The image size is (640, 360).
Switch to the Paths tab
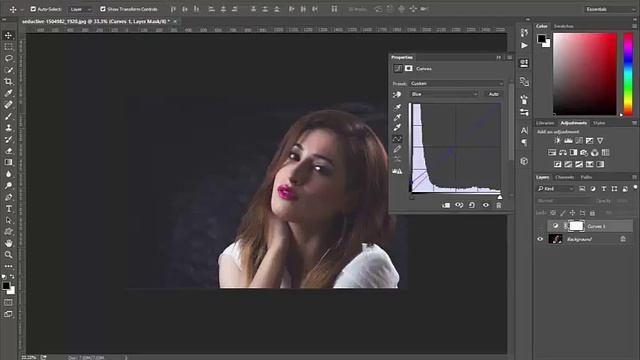tap(586, 177)
